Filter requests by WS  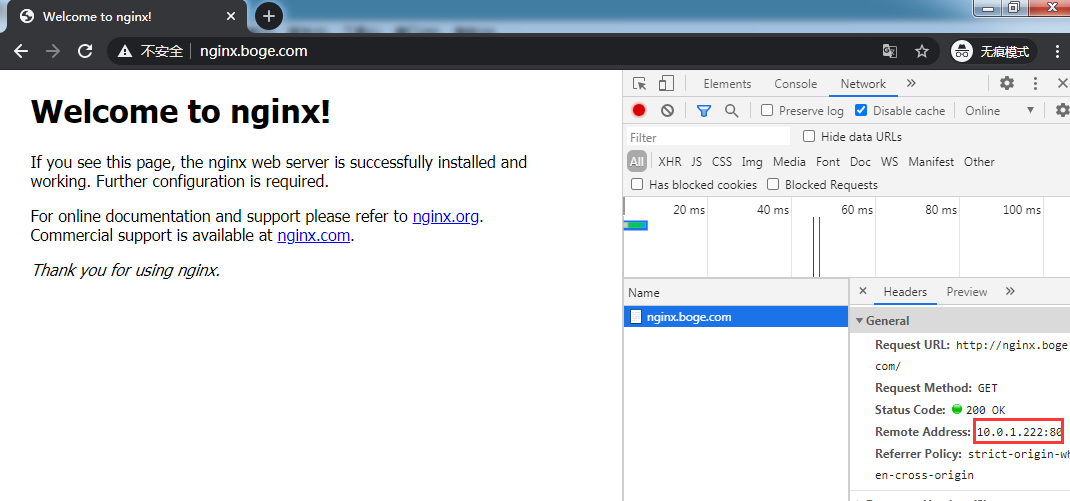[890, 162]
